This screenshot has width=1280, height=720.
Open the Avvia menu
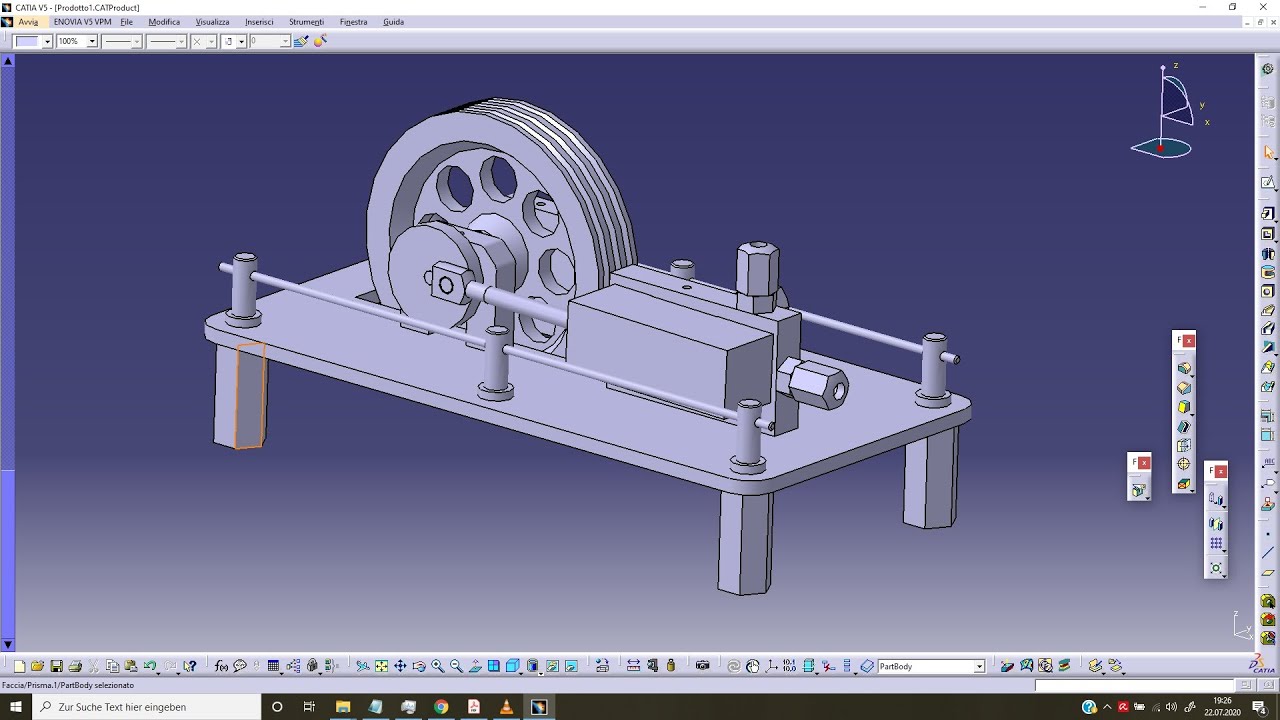(x=28, y=21)
